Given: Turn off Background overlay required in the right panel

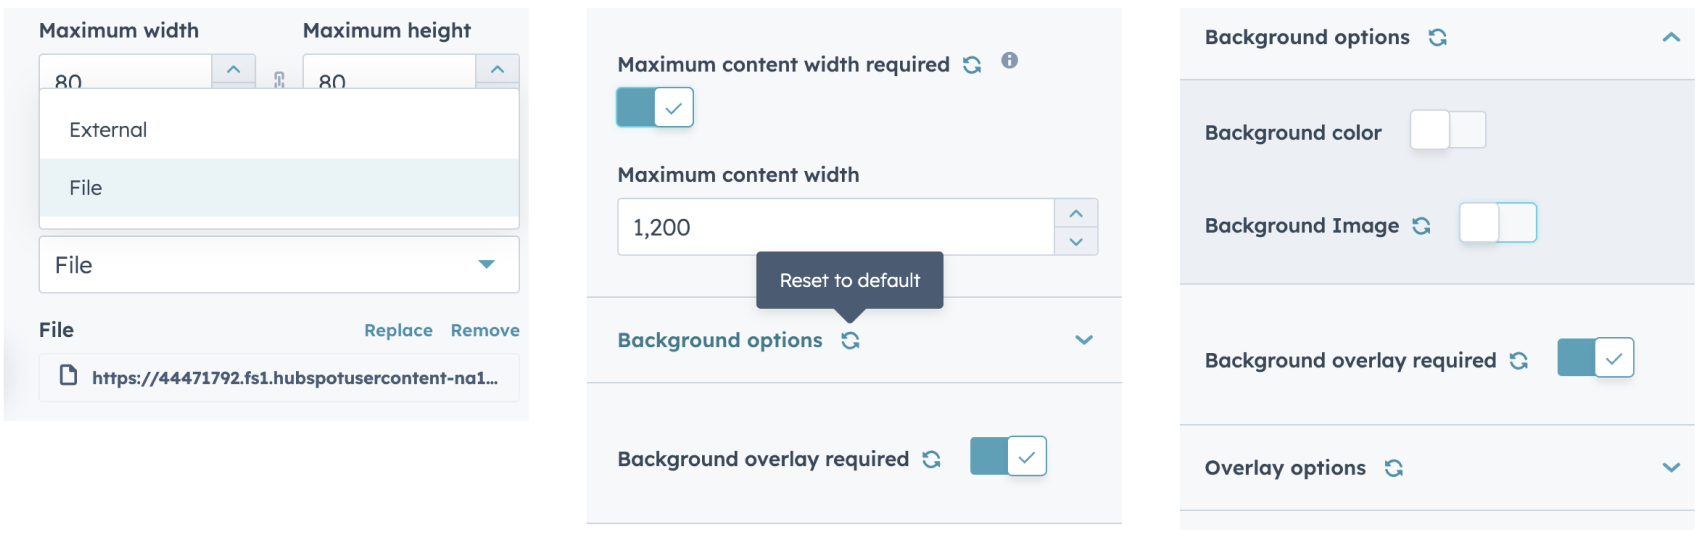Looking at the screenshot, I should [1595, 358].
